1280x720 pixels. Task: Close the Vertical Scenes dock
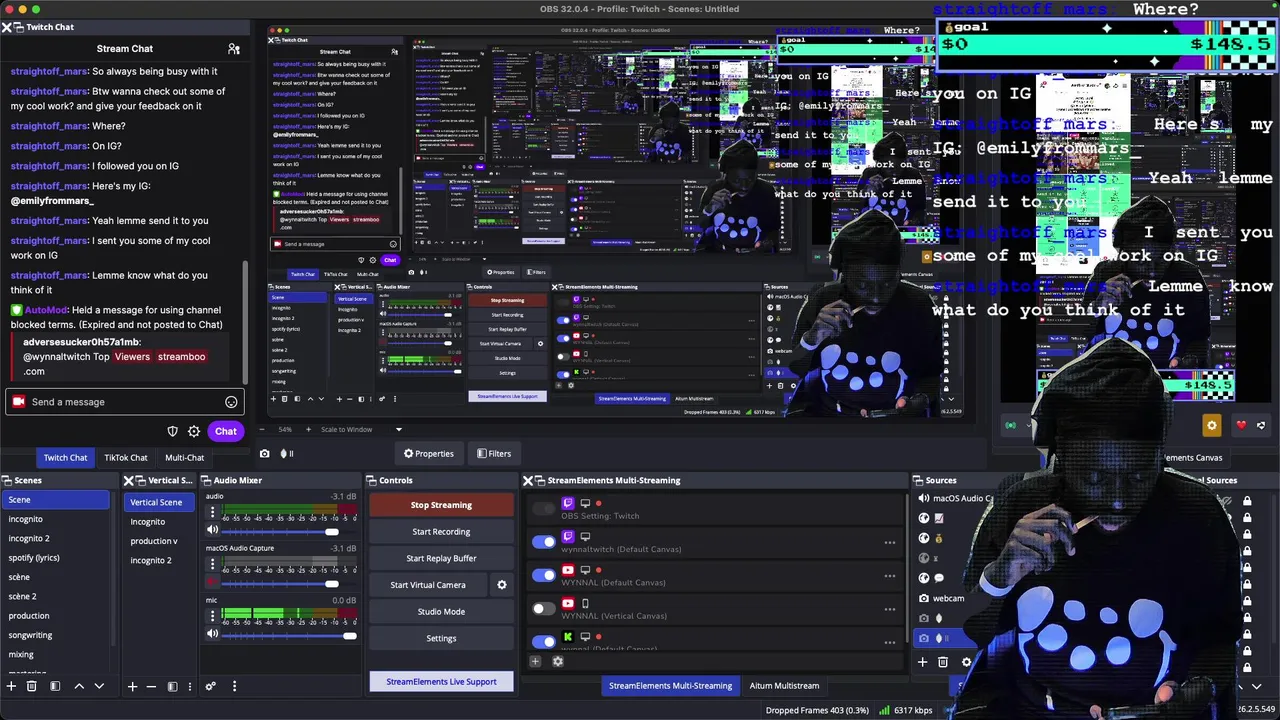(129, 480)
